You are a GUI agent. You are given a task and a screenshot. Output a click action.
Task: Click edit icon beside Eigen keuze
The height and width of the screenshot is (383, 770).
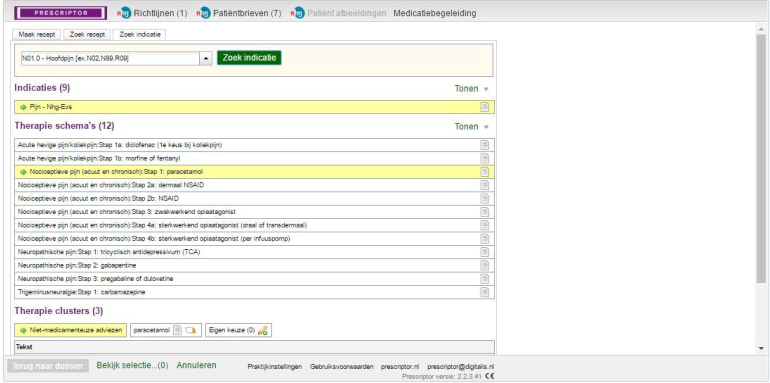(x=263, y=330)
